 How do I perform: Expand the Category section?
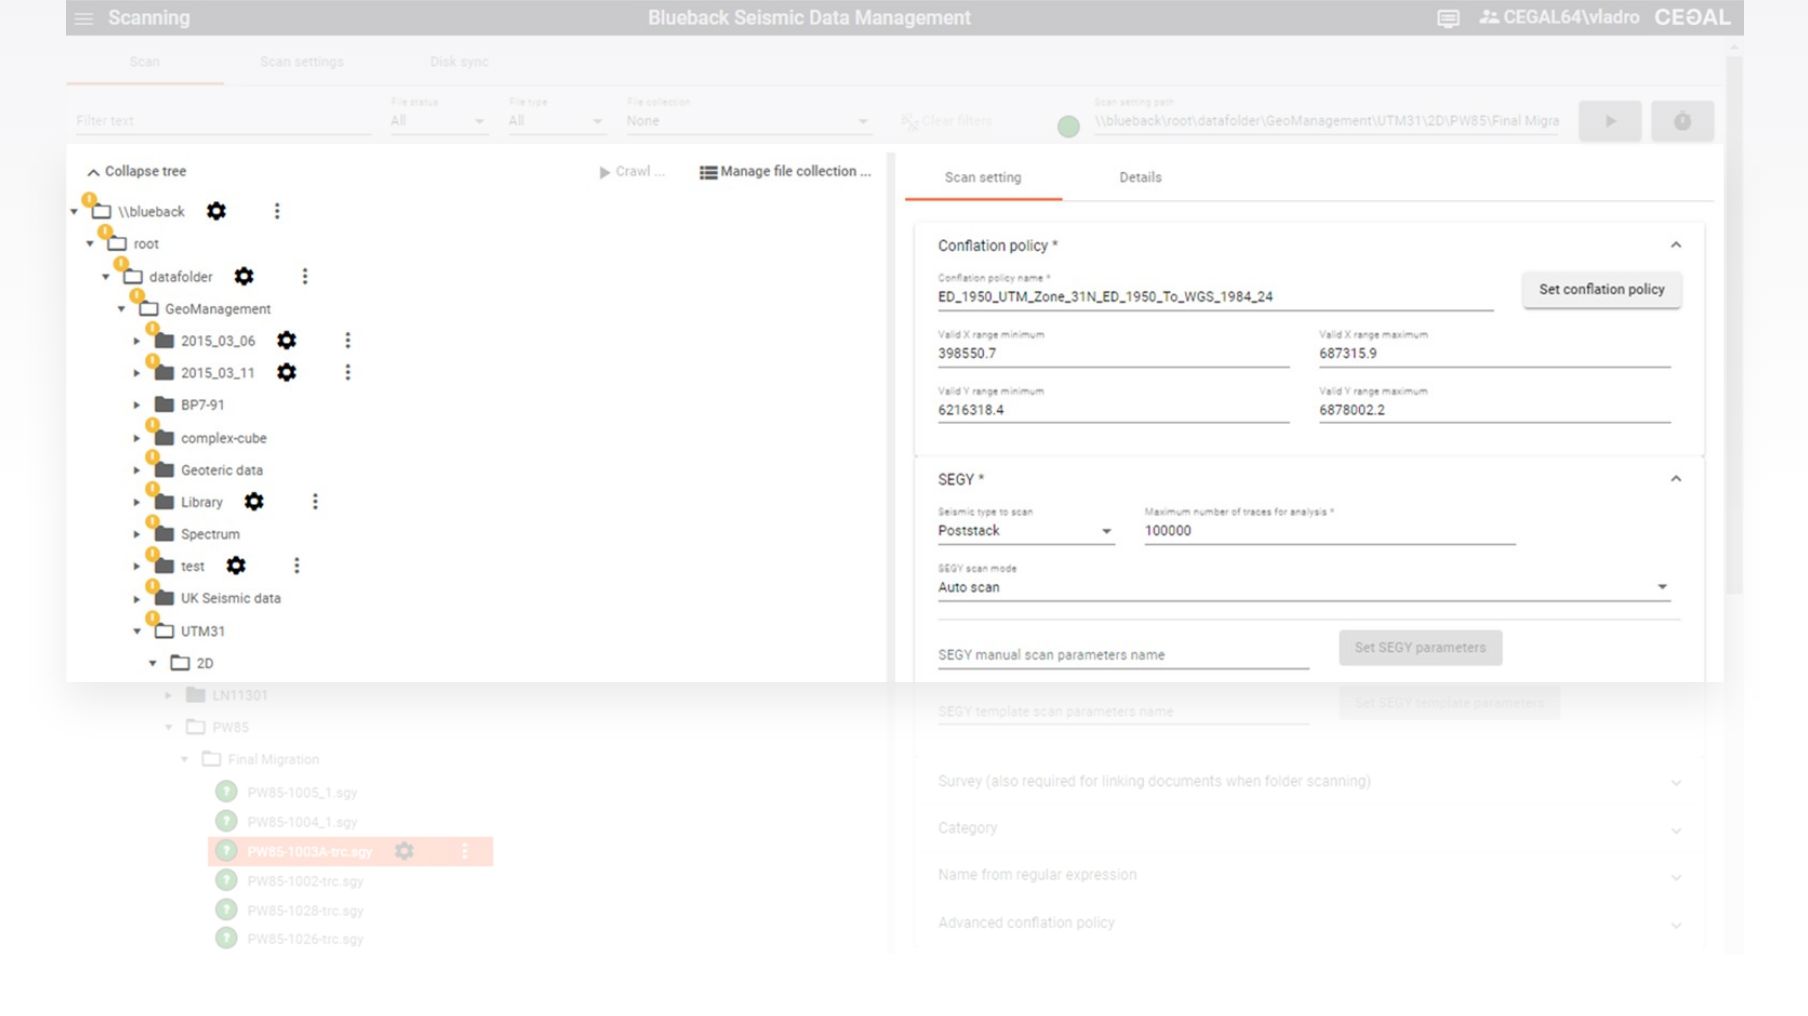coord(1676,829)
